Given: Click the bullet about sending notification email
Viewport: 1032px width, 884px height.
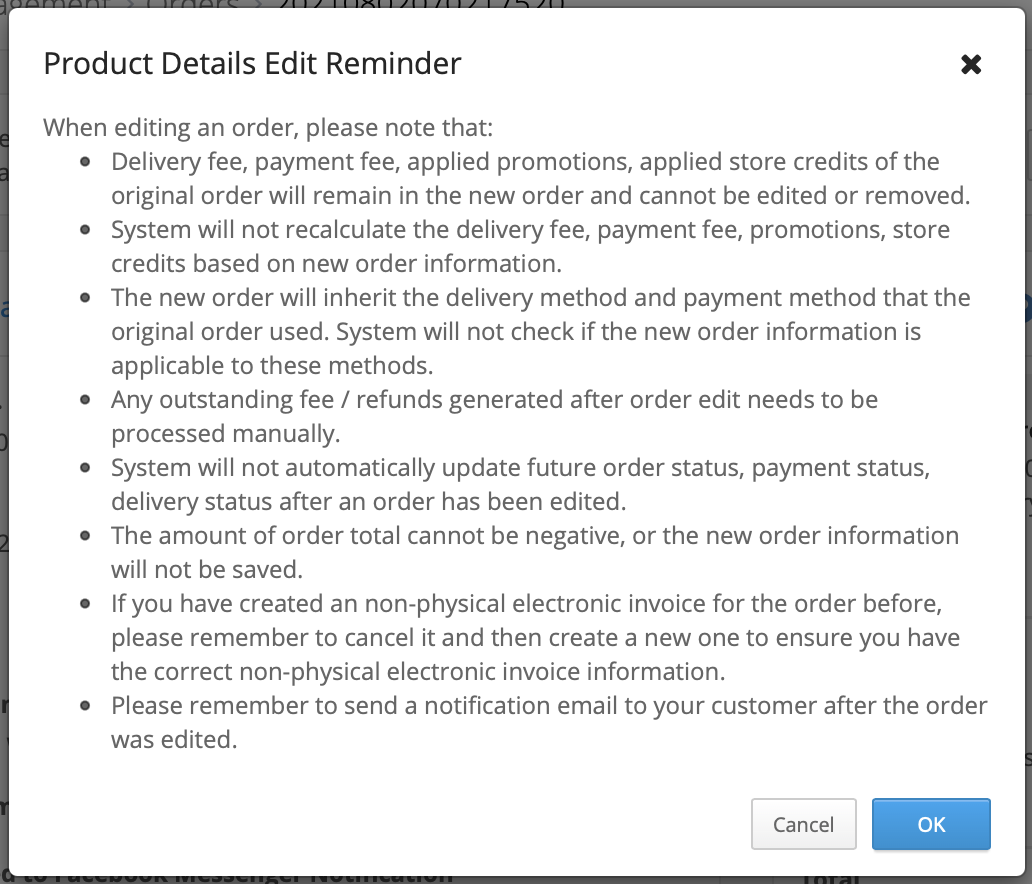Looking at the screenshot, I should 548,722.
